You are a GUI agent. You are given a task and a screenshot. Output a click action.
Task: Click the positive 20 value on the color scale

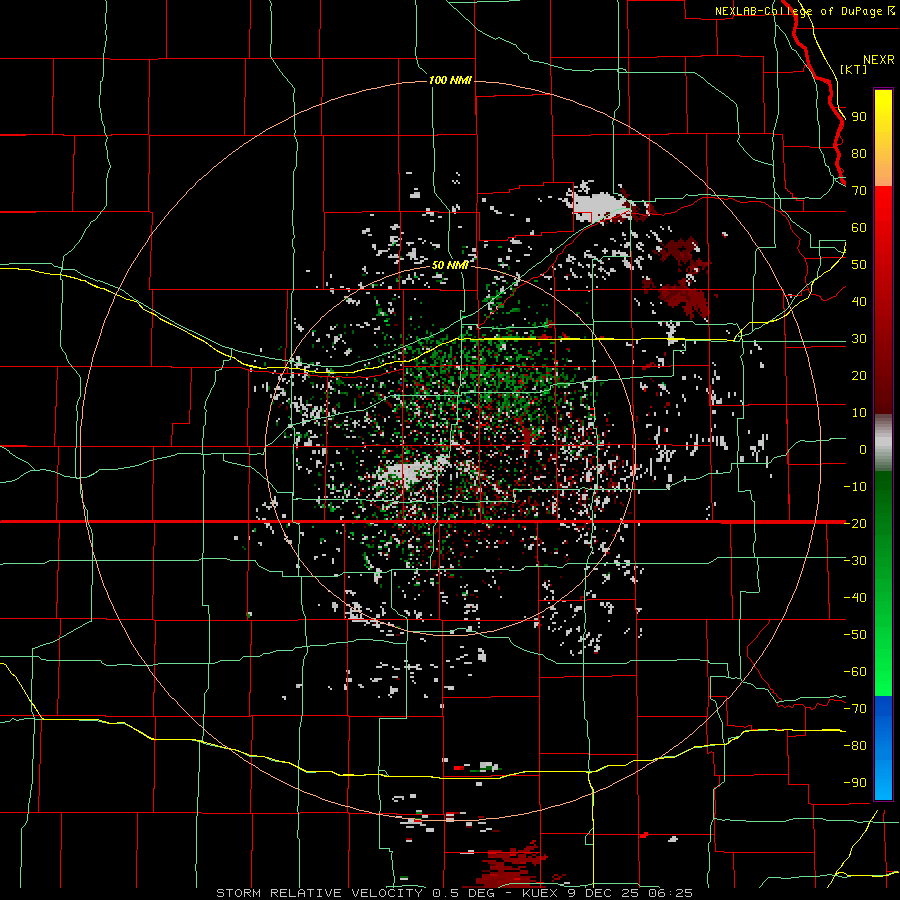(x=859, y=376)
